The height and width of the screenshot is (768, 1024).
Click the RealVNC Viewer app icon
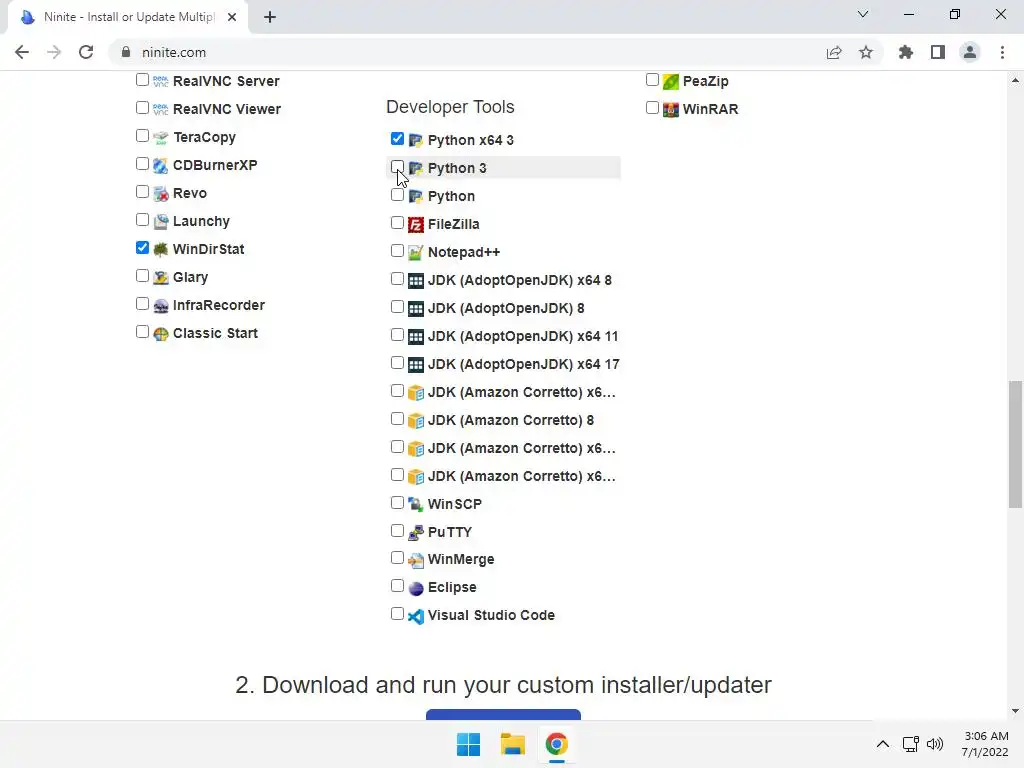click(x=161, y=109)
